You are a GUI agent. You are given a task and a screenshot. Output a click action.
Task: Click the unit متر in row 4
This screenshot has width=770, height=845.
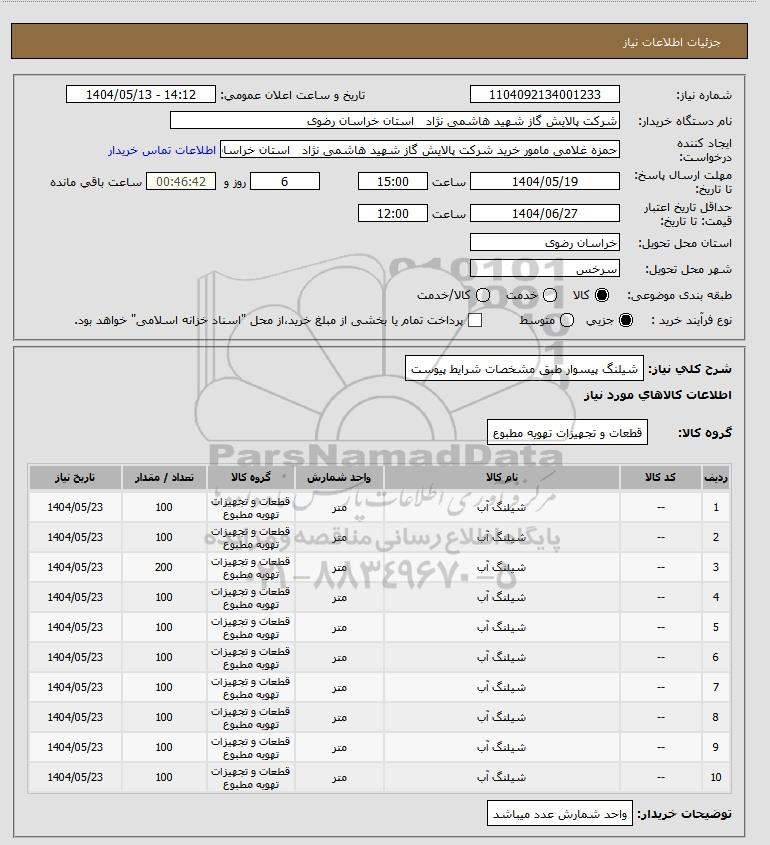point(339,597)
